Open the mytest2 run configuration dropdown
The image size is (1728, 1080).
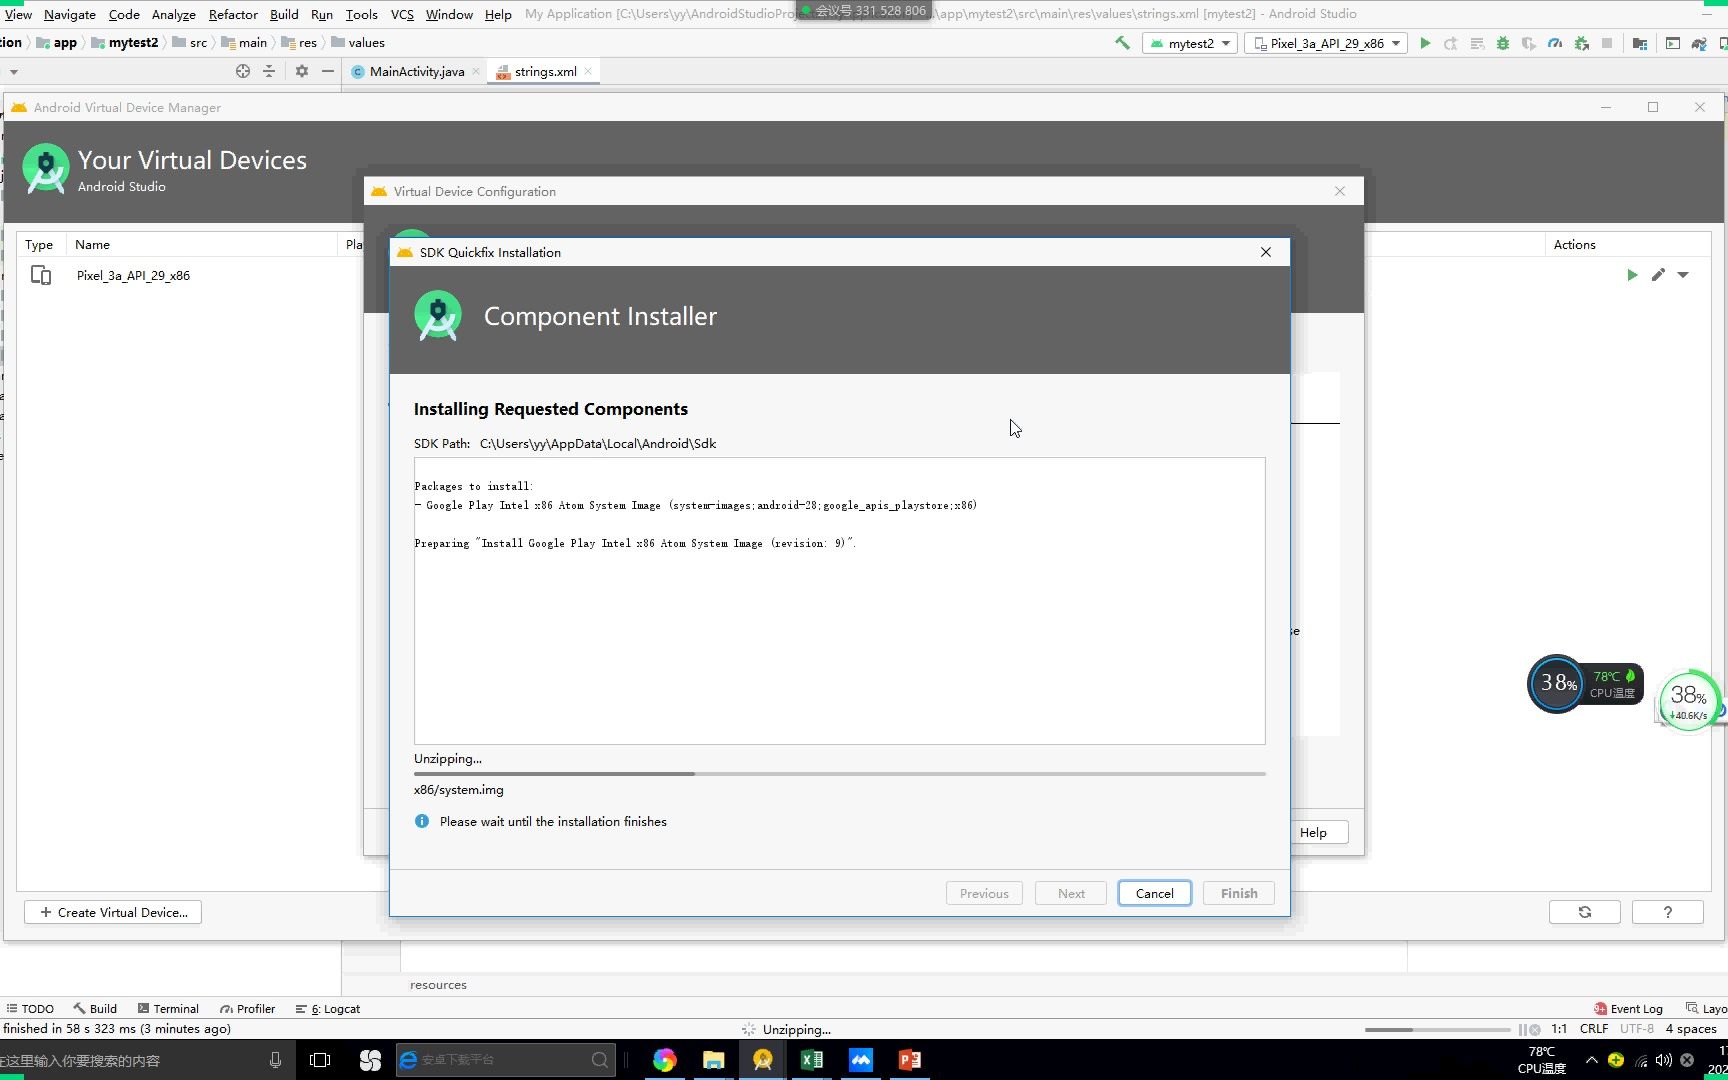click(1190, 43)
